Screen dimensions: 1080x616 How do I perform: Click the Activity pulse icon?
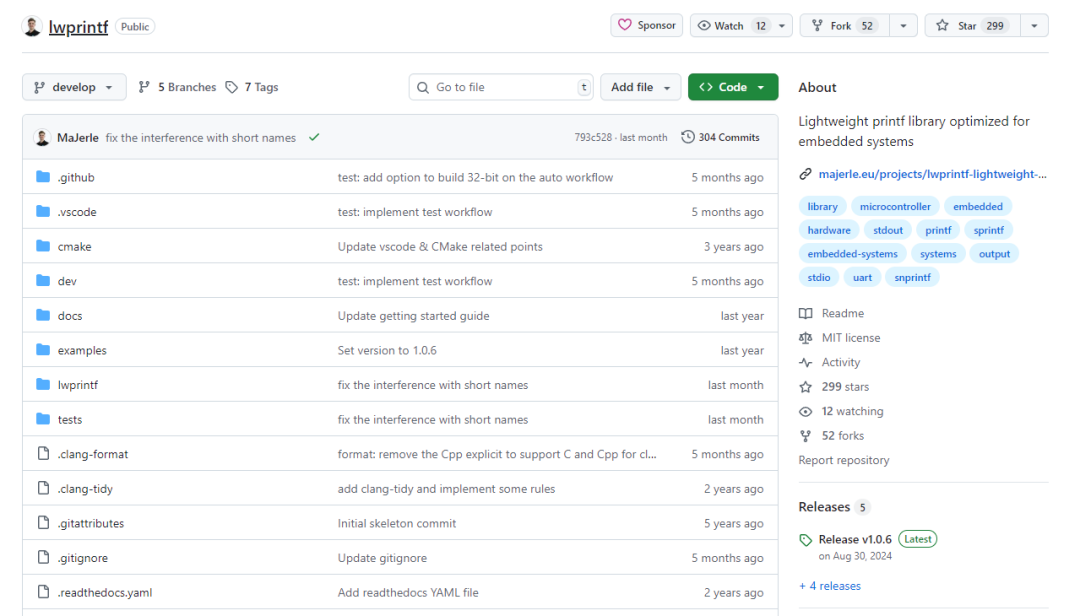(x=806, y=363)
